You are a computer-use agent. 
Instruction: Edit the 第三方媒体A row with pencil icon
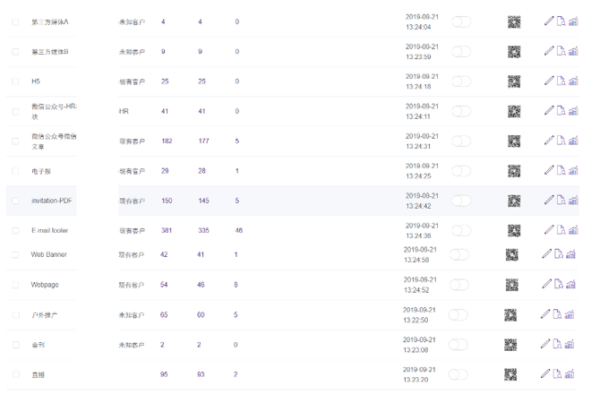(549, 21)
